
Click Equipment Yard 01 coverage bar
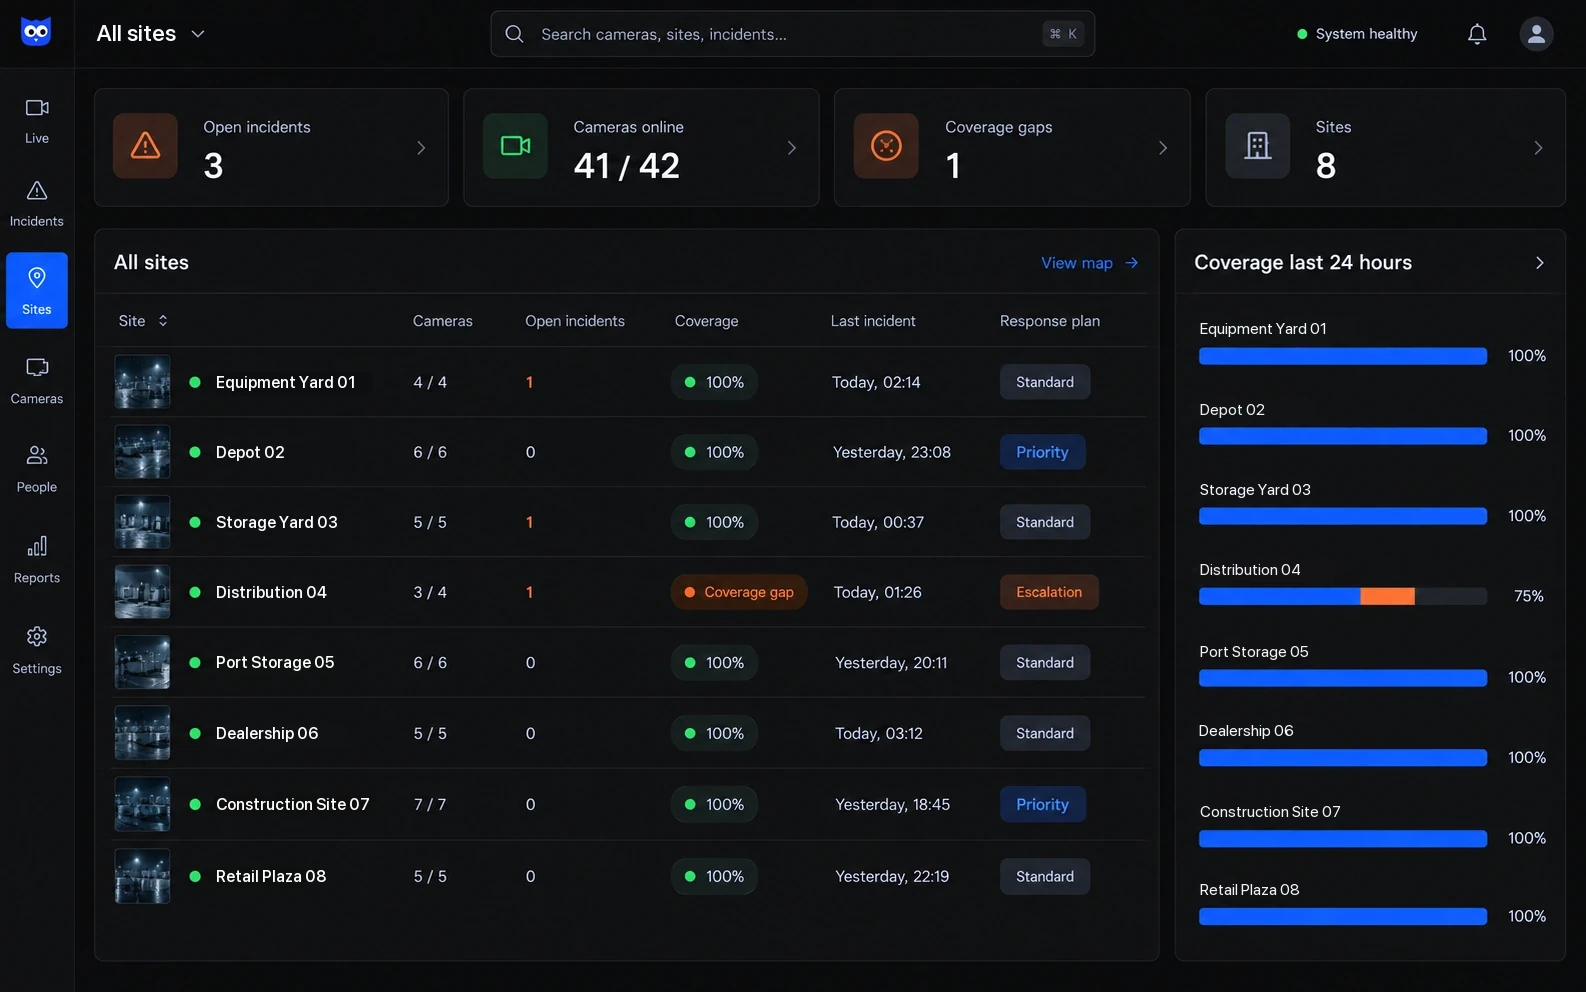(x=1343, y=356)
